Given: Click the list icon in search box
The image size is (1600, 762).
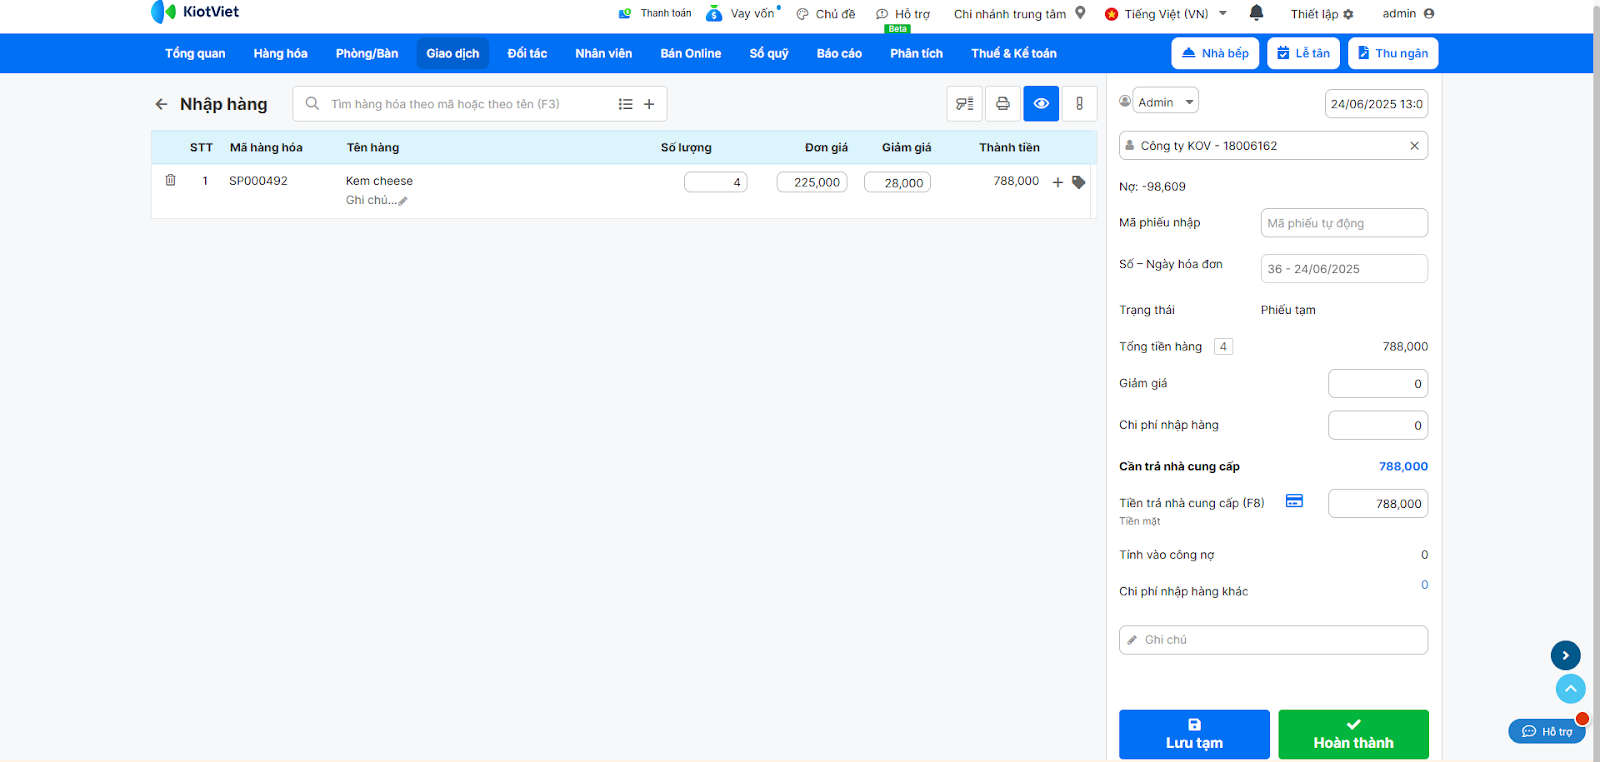Looking at the screenshot, I should pyautogui.click(x=625, y=104).
